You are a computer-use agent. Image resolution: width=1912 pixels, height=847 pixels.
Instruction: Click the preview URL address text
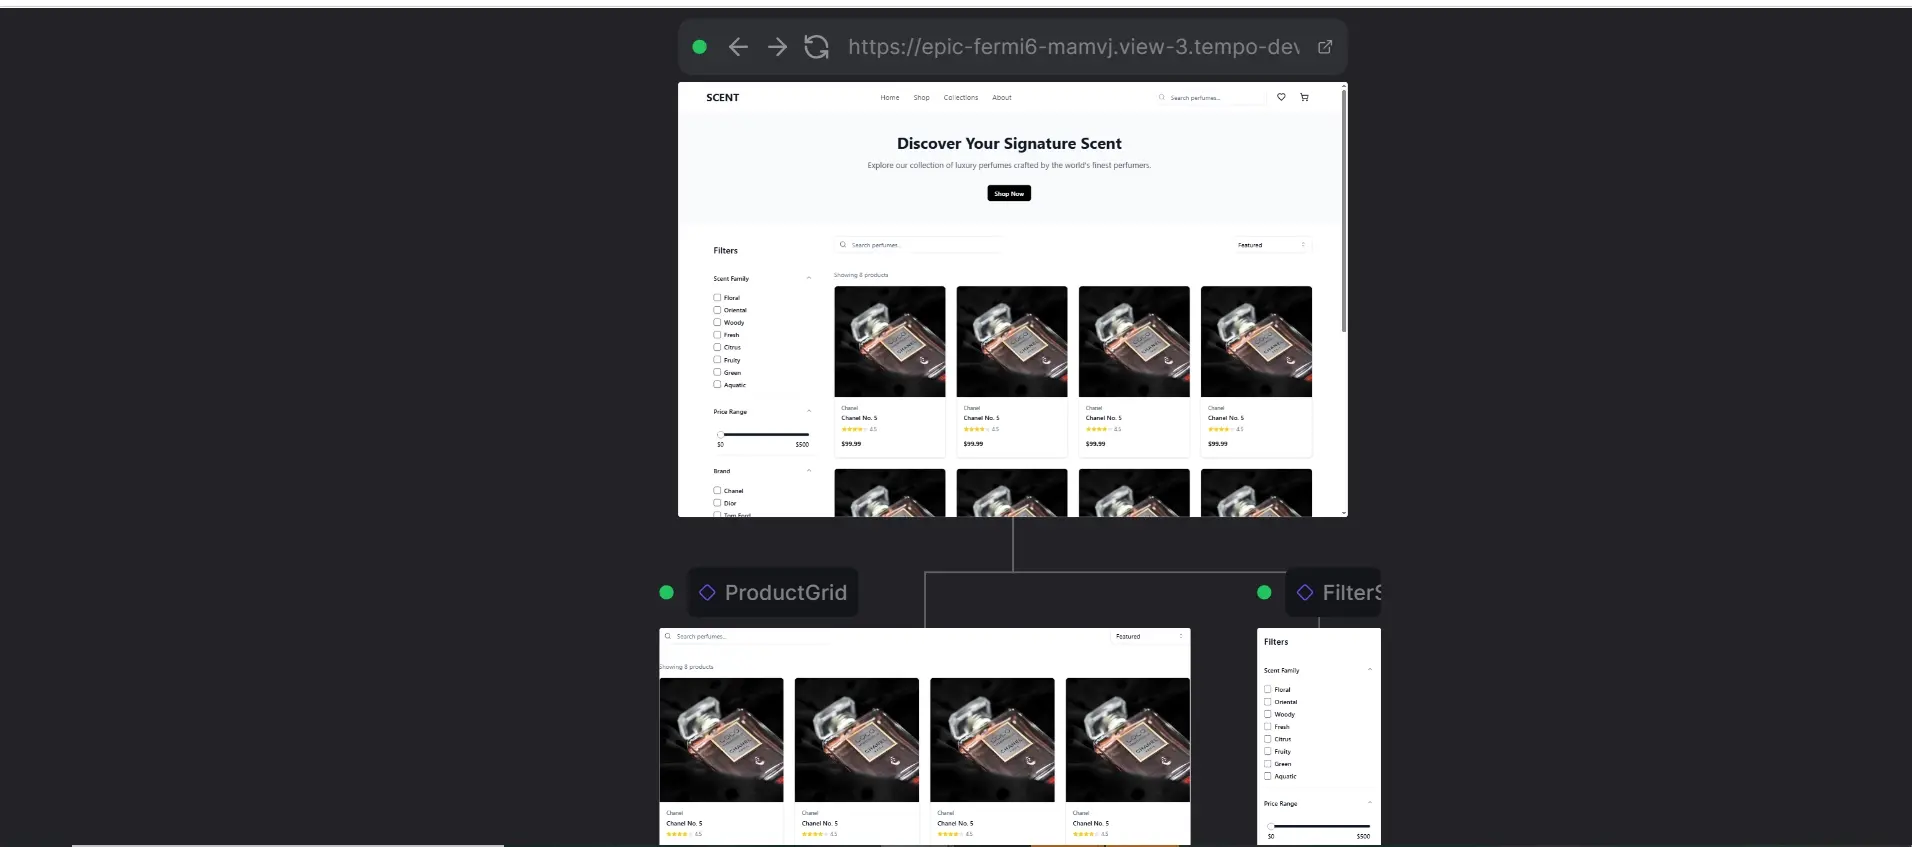point(1074,47)
